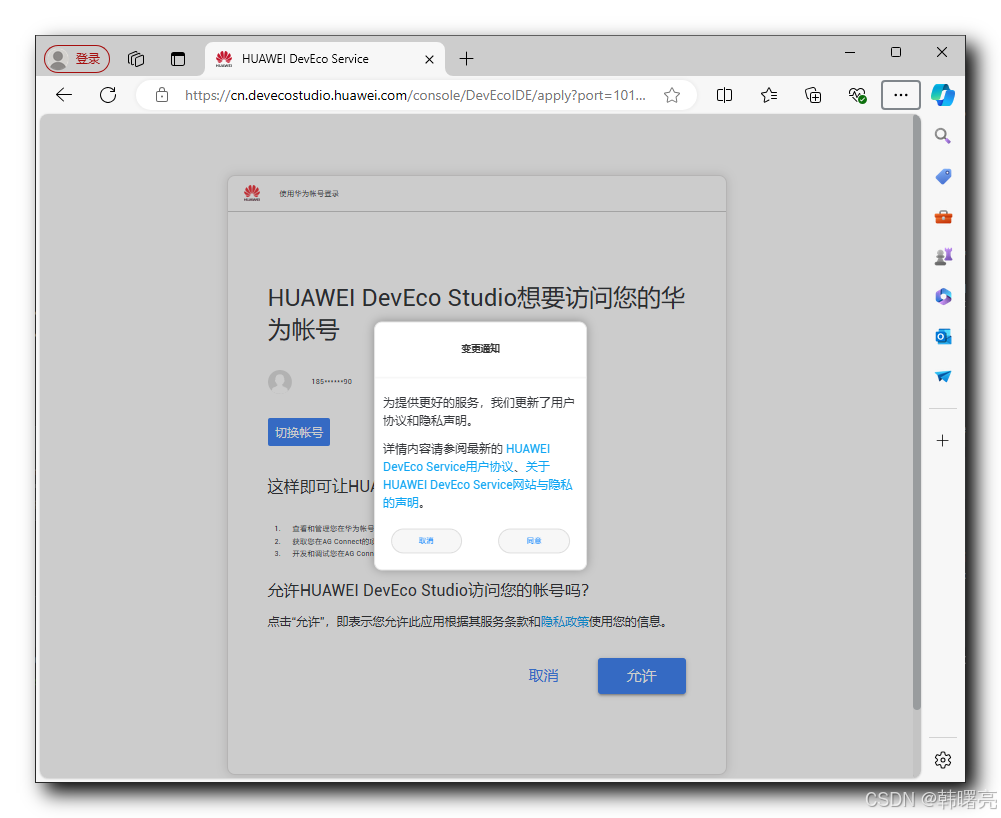Open Microsoft 365 sidebar icon
The height and width of the screenshot is (818, 1001).
click(x=943, y=296)
